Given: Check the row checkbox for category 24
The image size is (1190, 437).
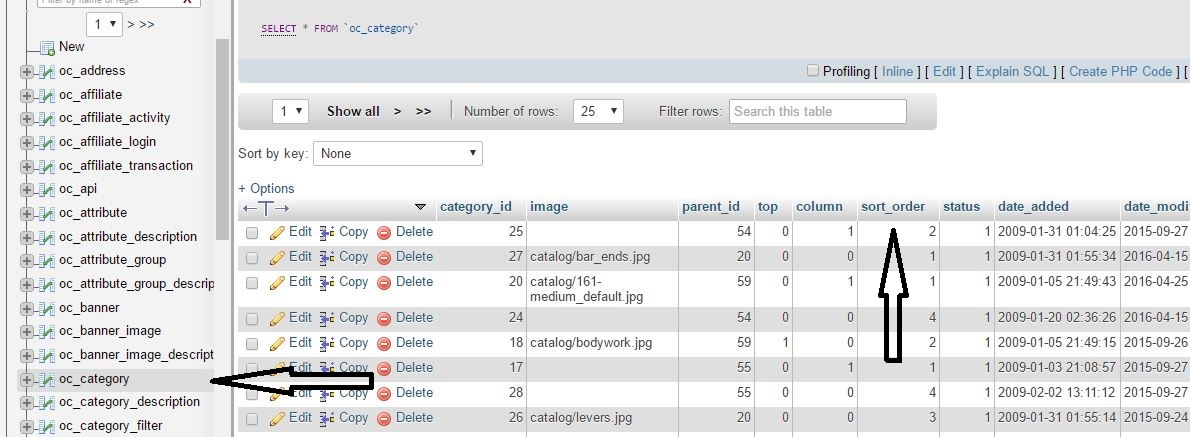Looking at the screenshot, I should coord(252,319).
